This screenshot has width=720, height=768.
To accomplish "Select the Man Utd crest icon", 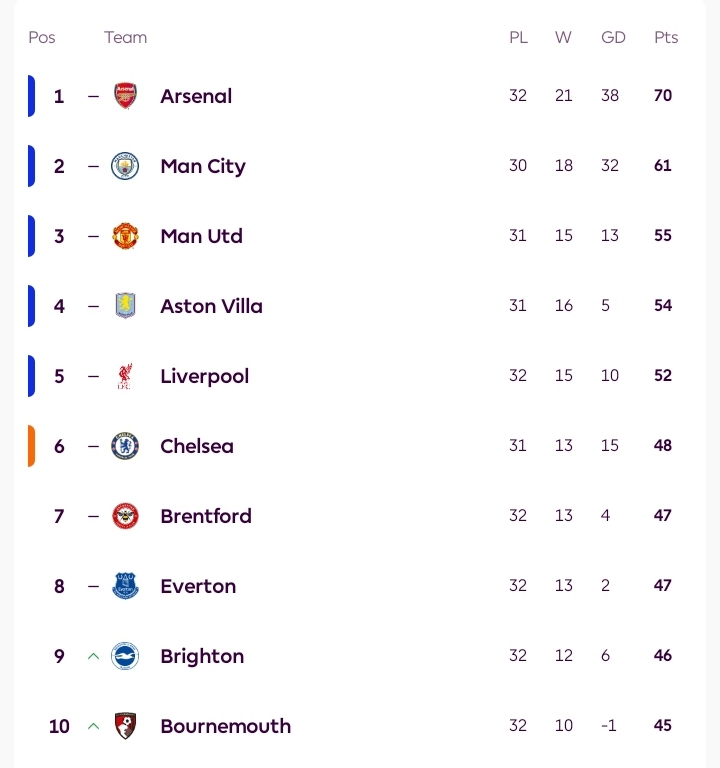I will pyautogui.click(x=125, y=236).
